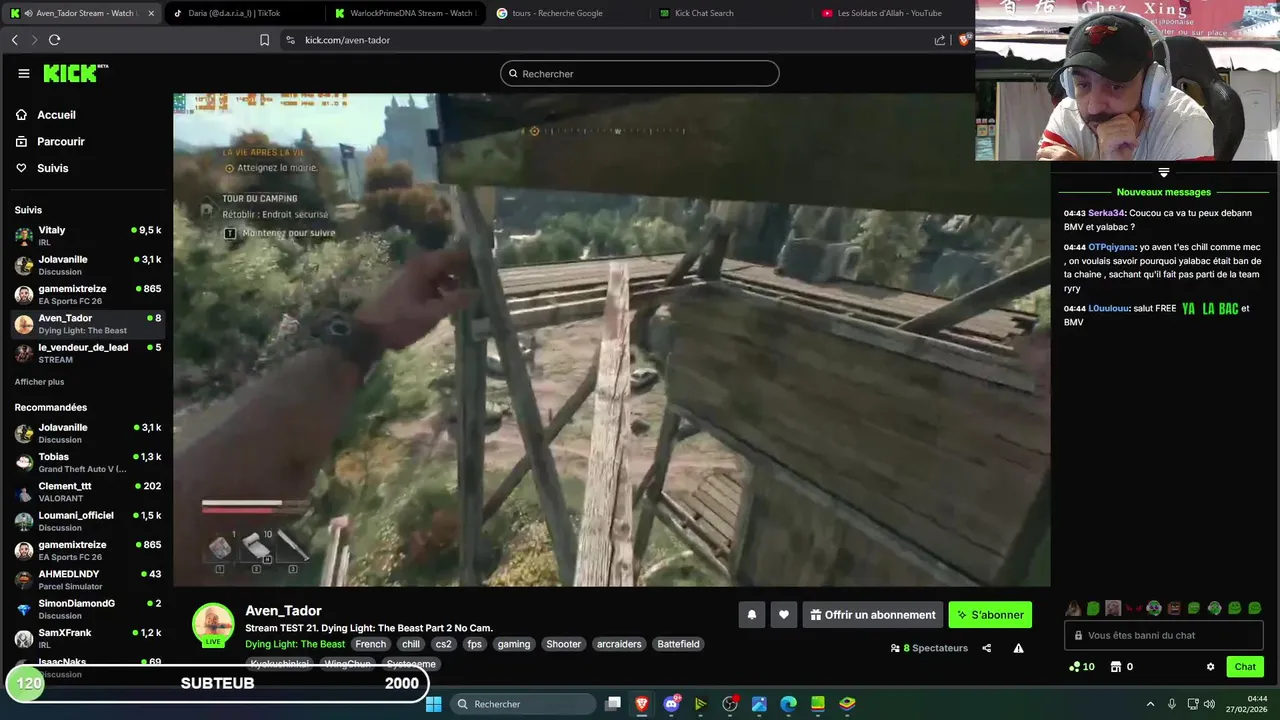This screenshot has width=1280, height=720.
Task: Open Accueil in the sidebar
Action: tap(56, 115)
